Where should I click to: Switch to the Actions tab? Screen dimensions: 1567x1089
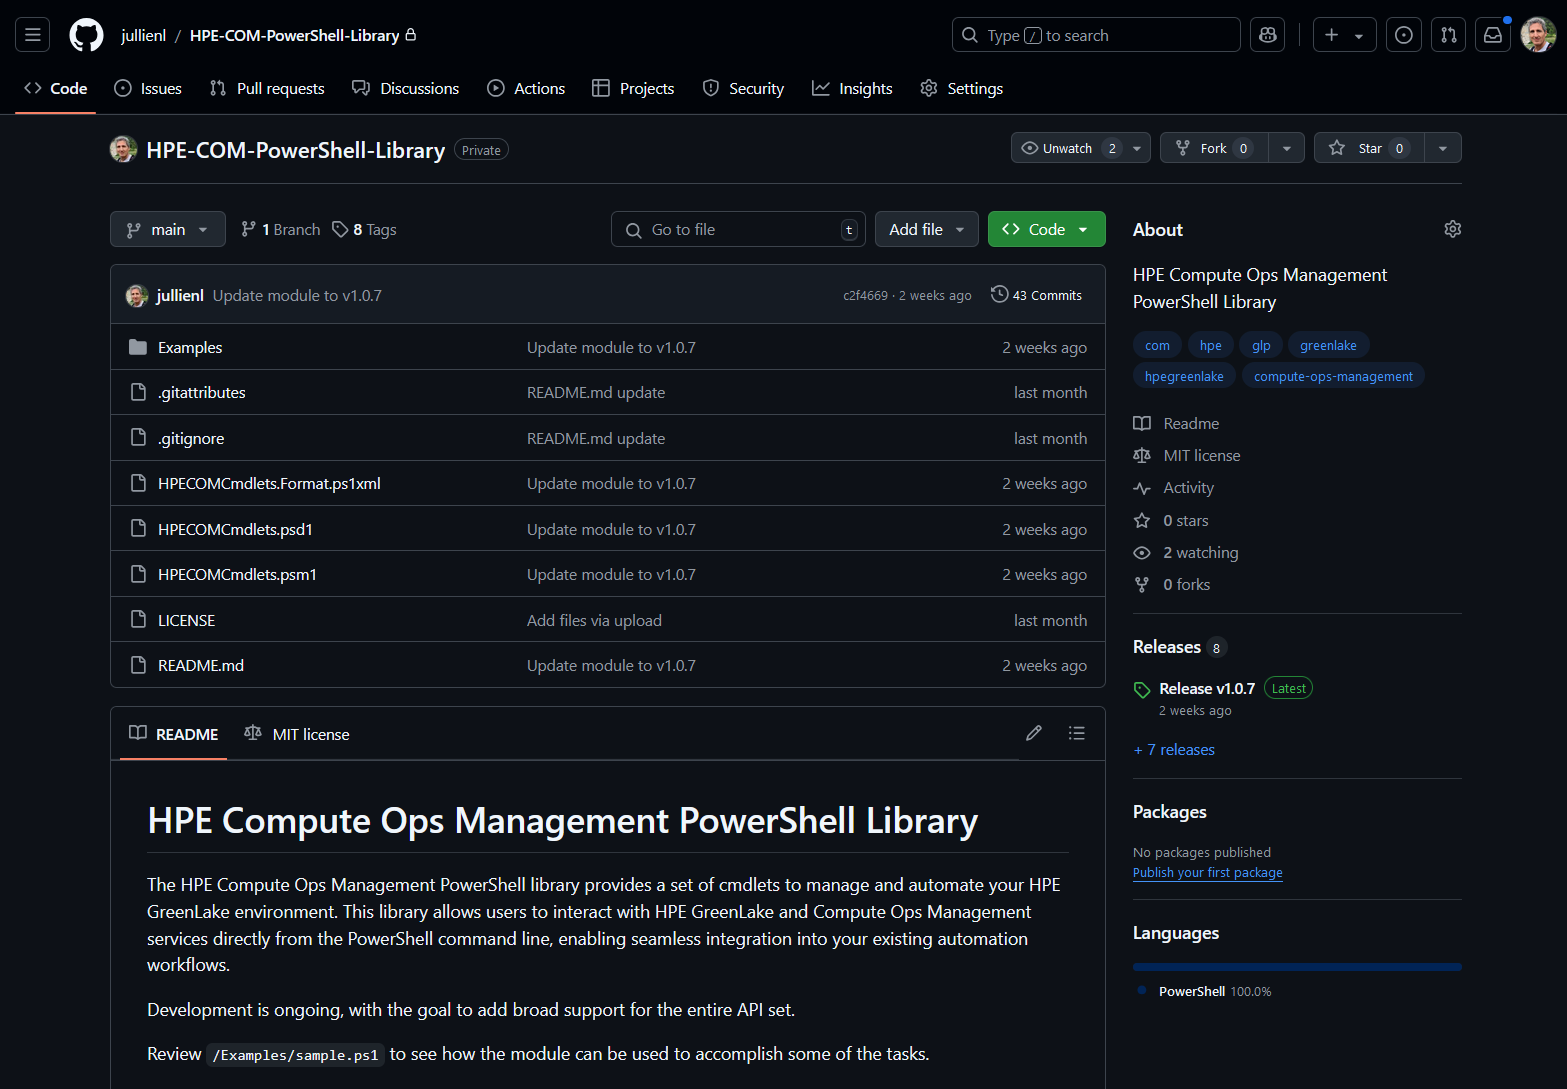[526, 88]
